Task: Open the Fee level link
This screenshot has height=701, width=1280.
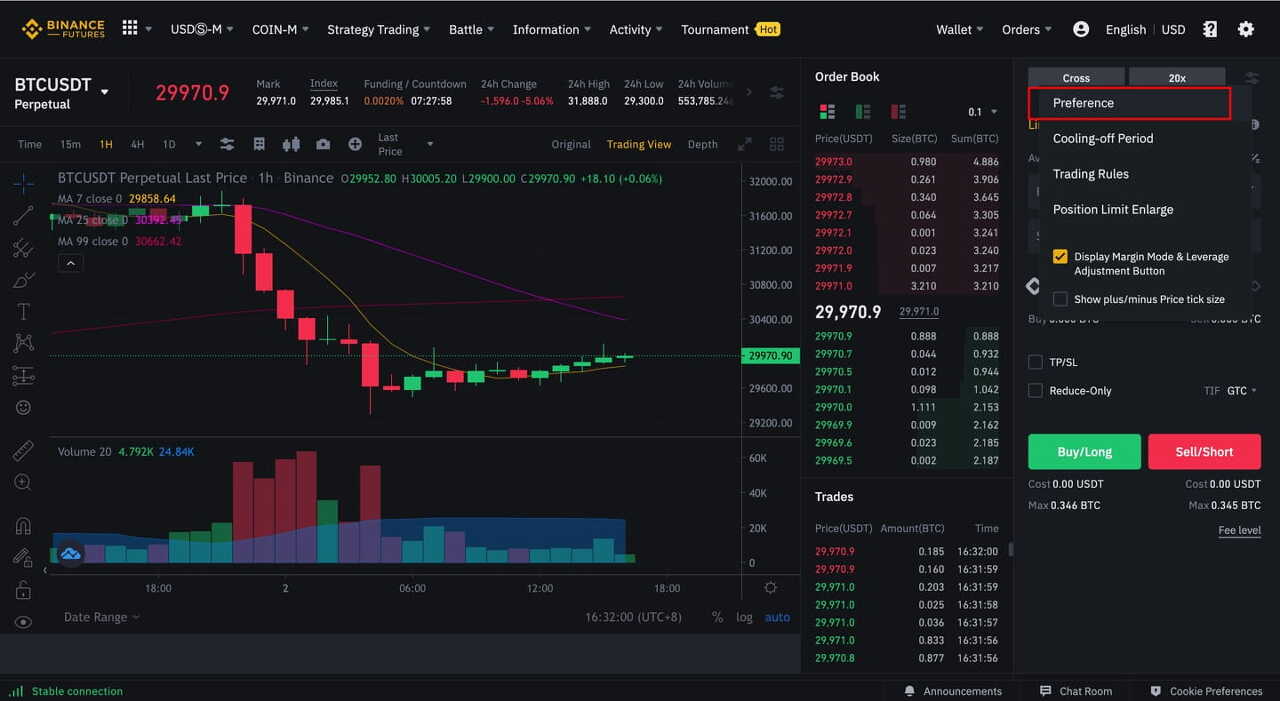Action: (1239, 530)
